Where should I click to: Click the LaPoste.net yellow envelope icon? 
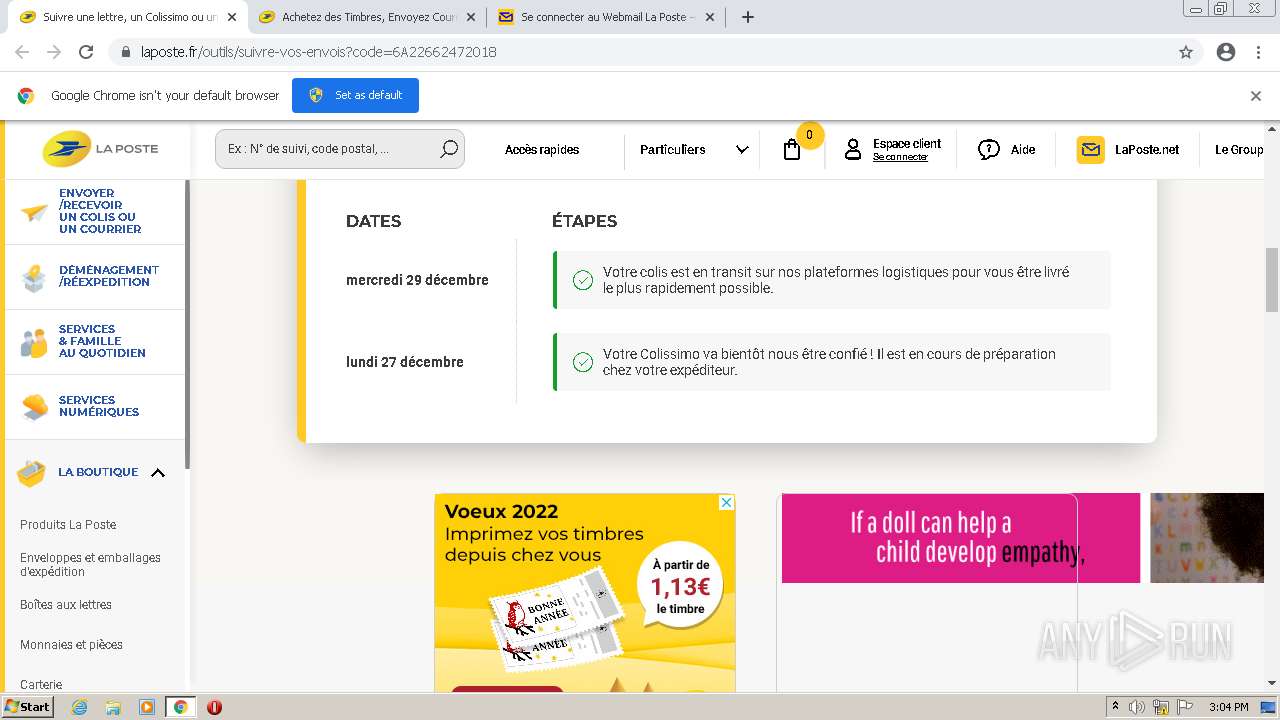(x=1091, y=150)
